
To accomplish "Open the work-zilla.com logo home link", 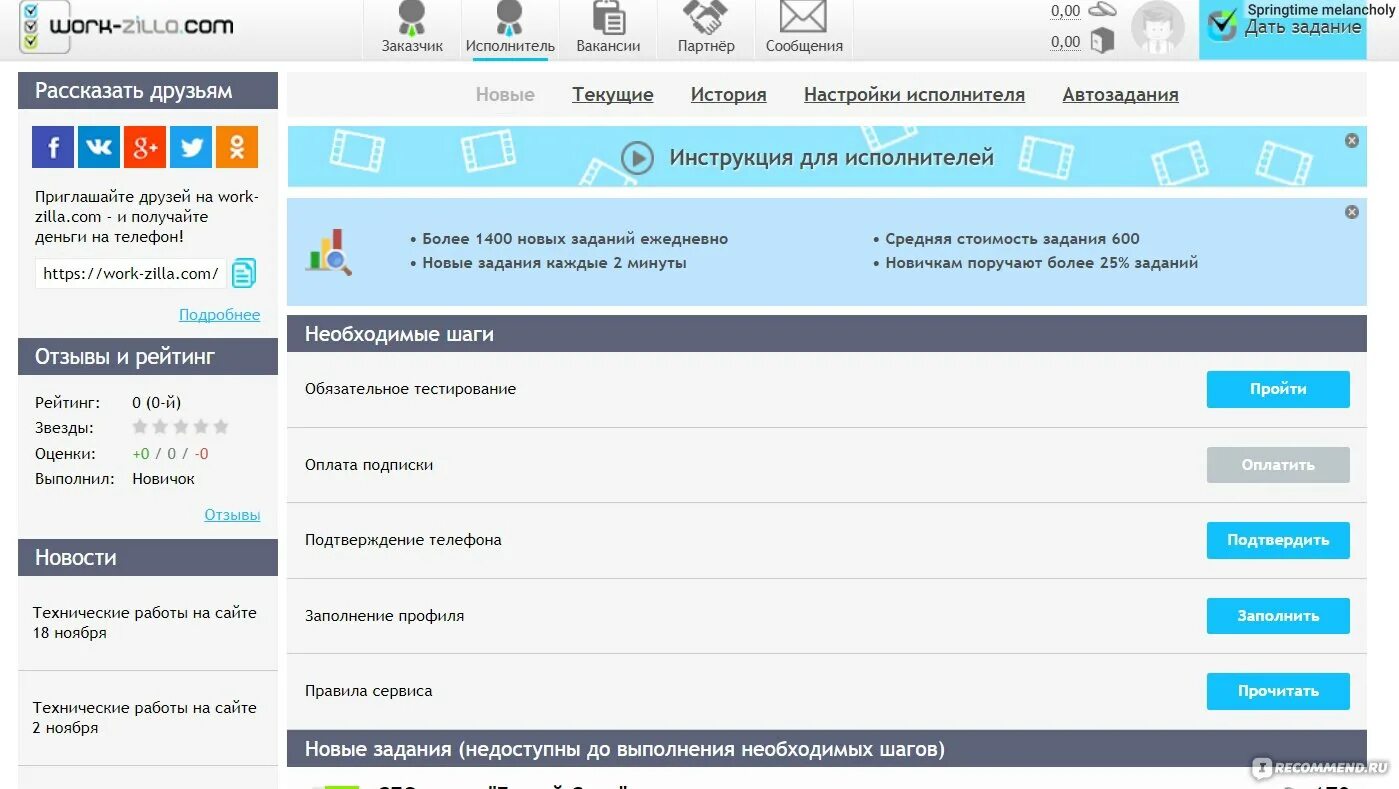I will 127,27.
